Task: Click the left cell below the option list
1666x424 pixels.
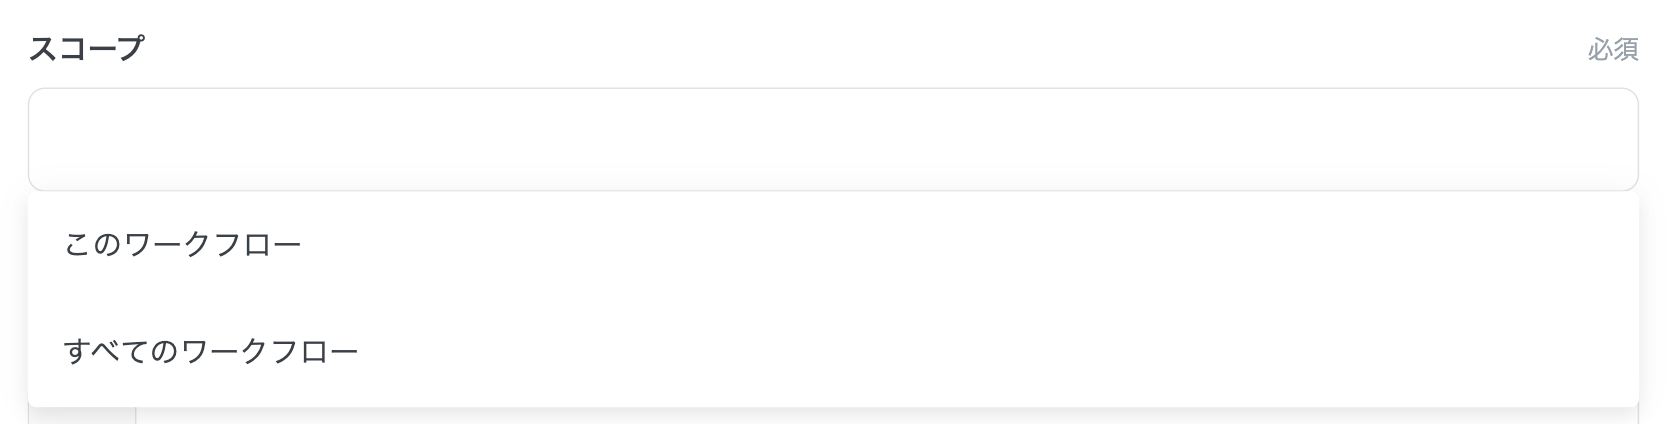Action: pyautogui.click(x=82, y=415)
